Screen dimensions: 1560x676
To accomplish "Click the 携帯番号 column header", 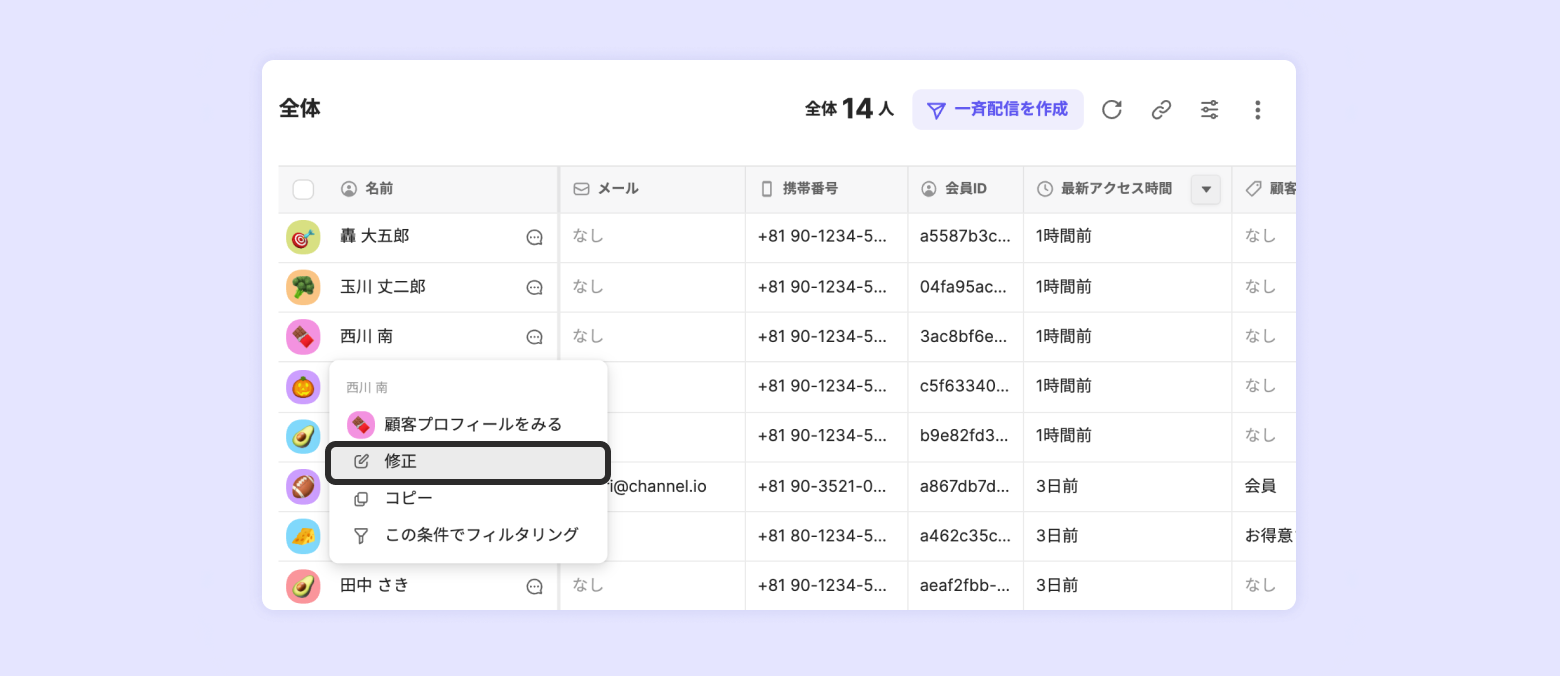I will (809, 189).
